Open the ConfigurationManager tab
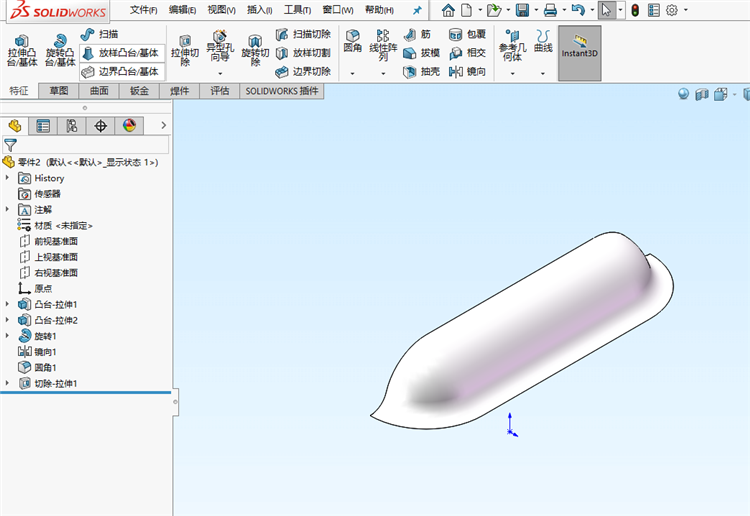 click(x=72, y=126)
